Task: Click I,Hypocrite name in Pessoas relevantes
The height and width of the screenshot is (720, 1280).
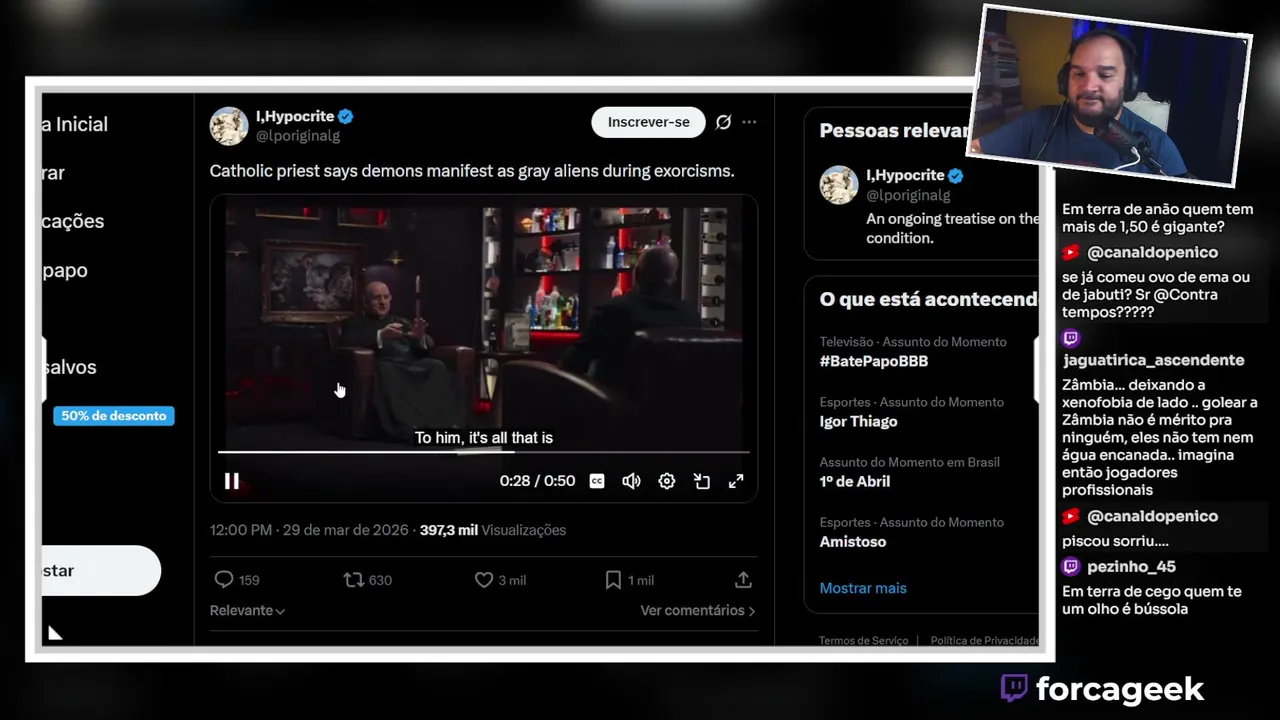Action: coord(905,175)
